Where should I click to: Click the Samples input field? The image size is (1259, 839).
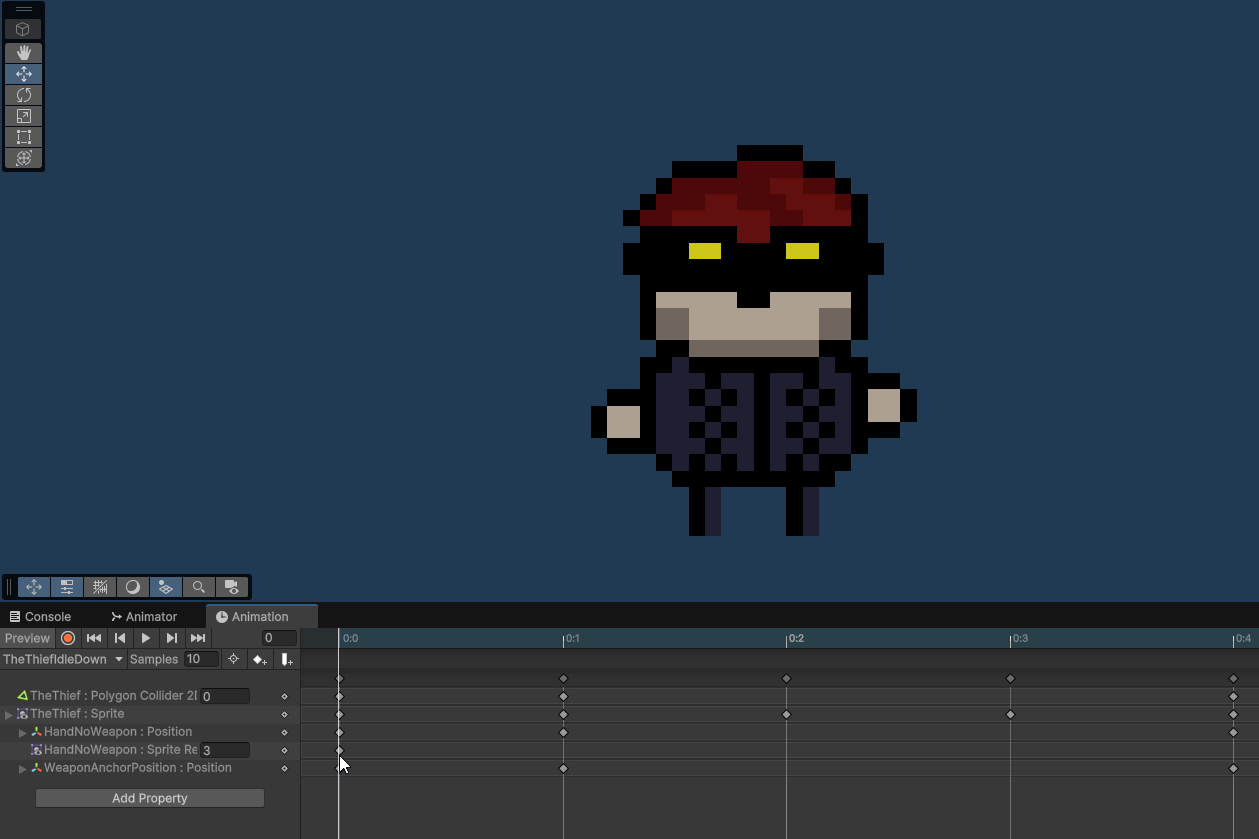pyautogui.click(x=201, y=659)
